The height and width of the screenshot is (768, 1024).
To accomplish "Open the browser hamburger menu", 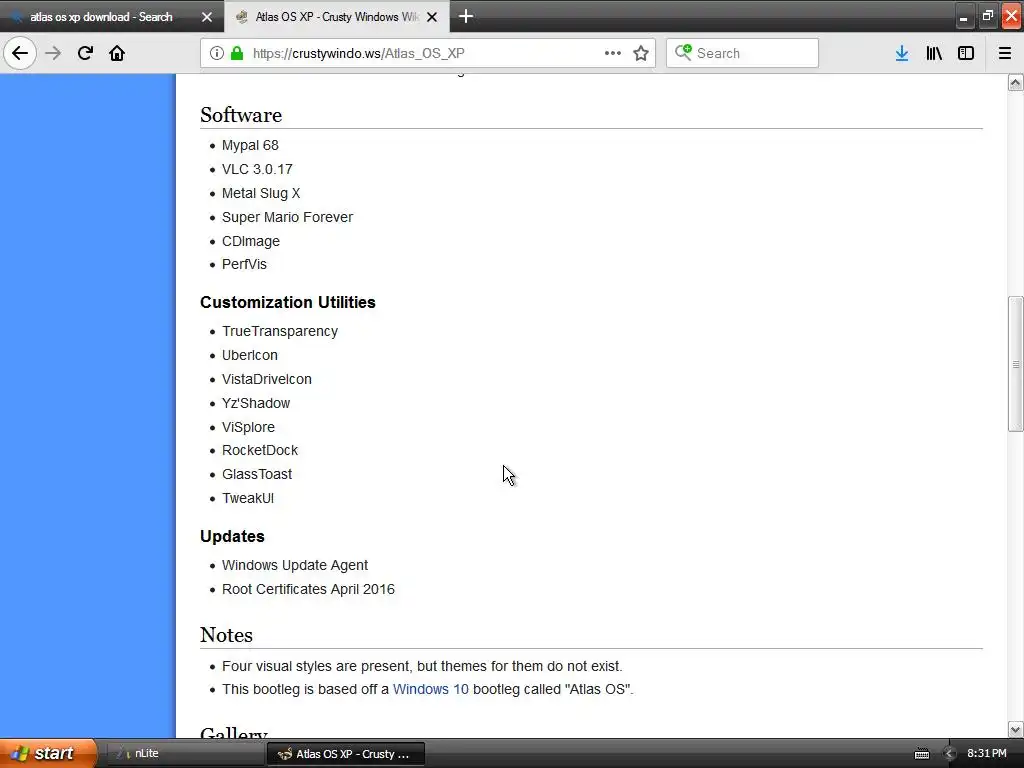I will point(1005,53).
